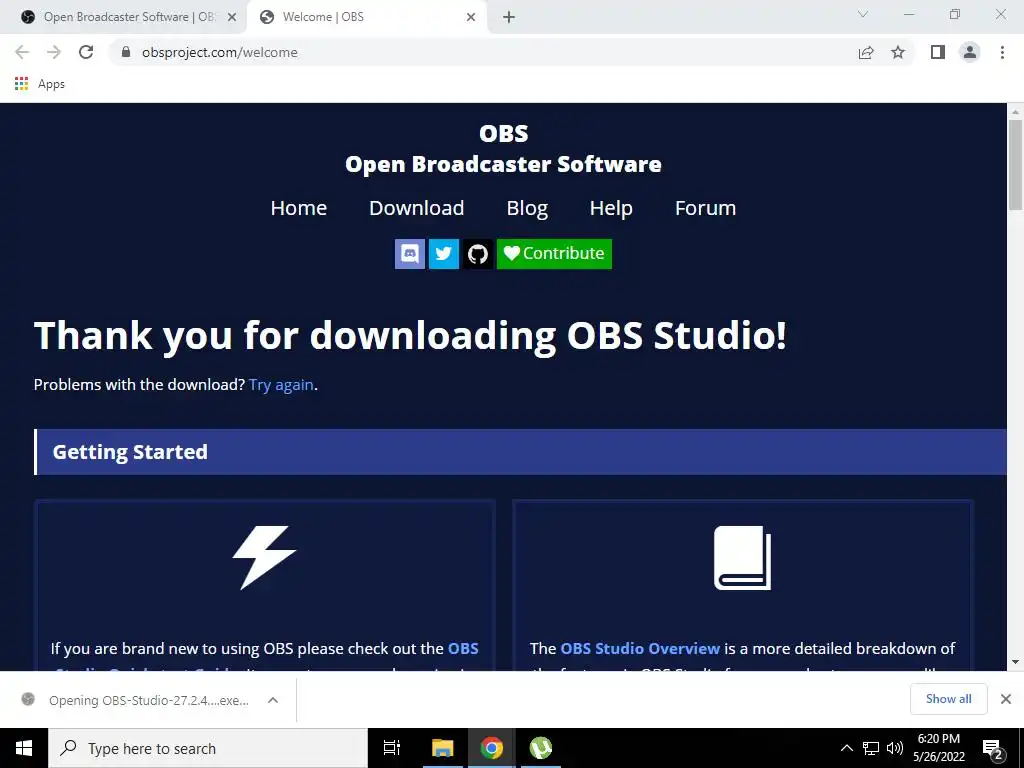The height and width of the screenshot is (768, 1024).
Task: Click the scrollbar up arrow
Action: tap(1015, 112)
